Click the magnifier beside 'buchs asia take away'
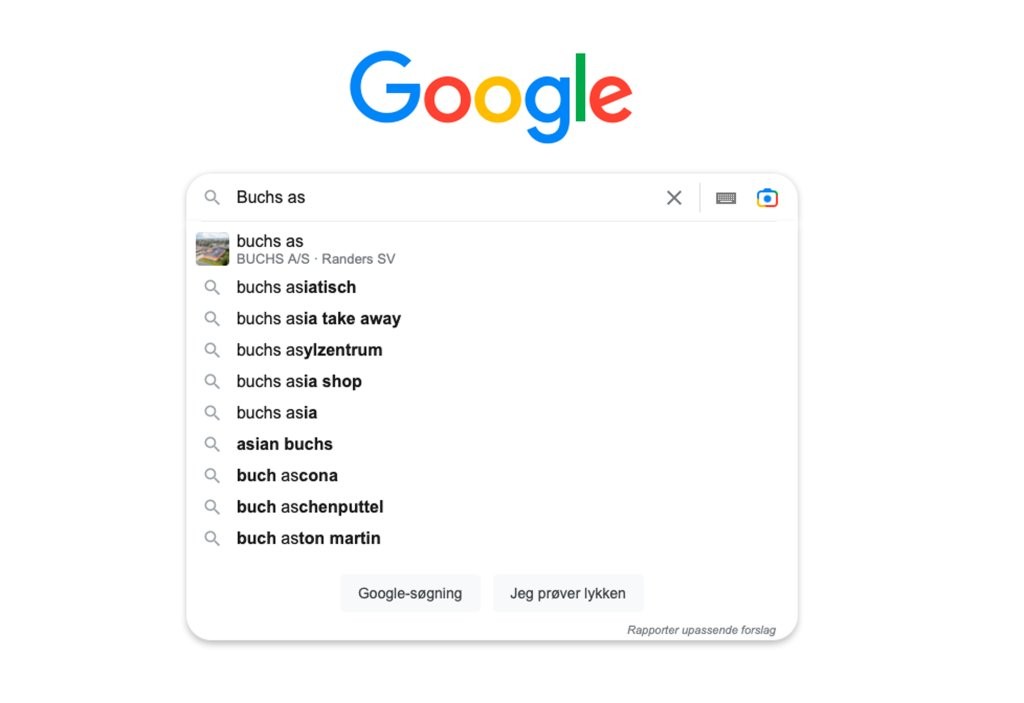Screen dimensions: 1024x703 (212, 318)
